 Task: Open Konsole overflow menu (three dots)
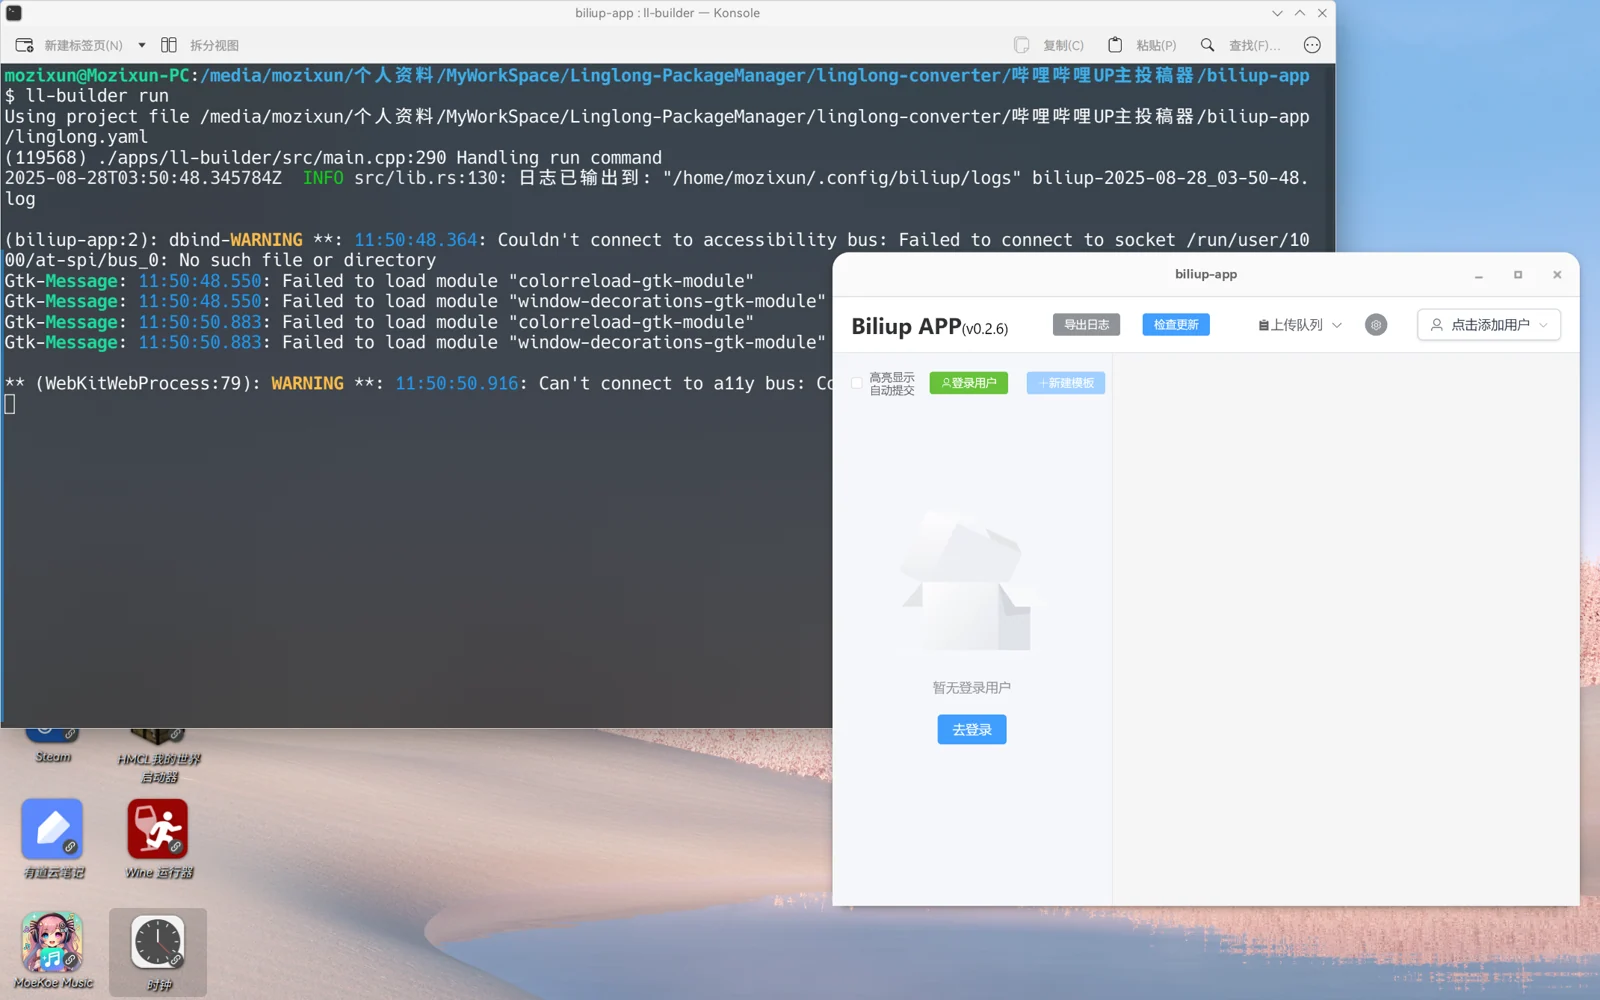tap(1312, 45)
